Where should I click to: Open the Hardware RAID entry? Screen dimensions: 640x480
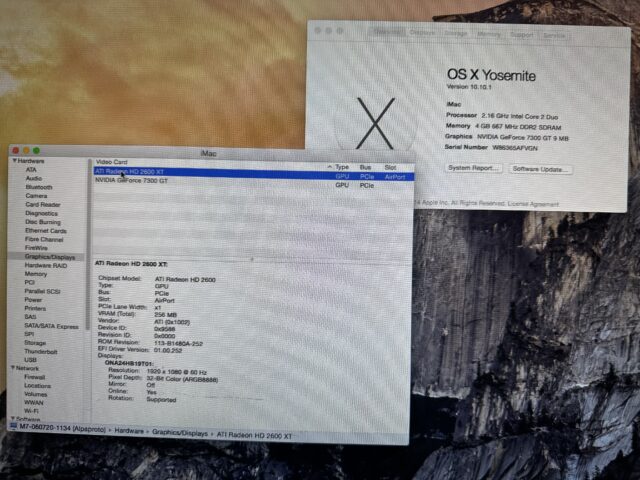[46, 265]
